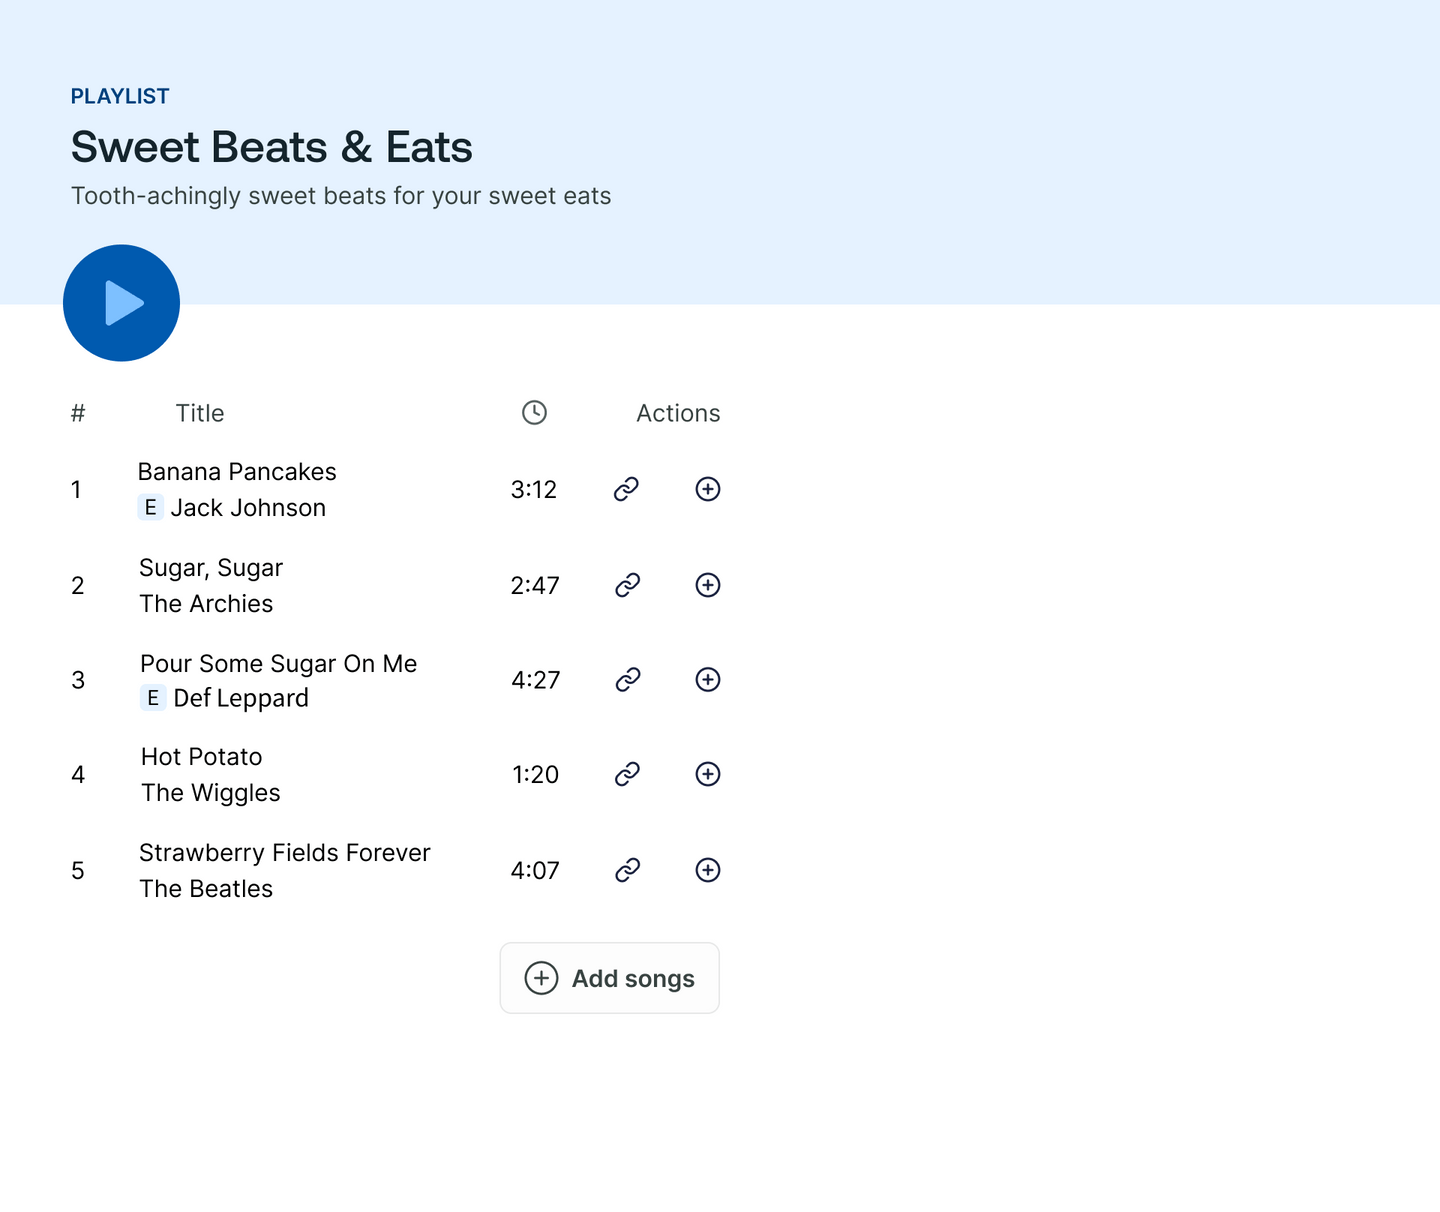Click the Add songs button
The width and height of the screenshot is (1440, 1212).
tap(609, 978)
